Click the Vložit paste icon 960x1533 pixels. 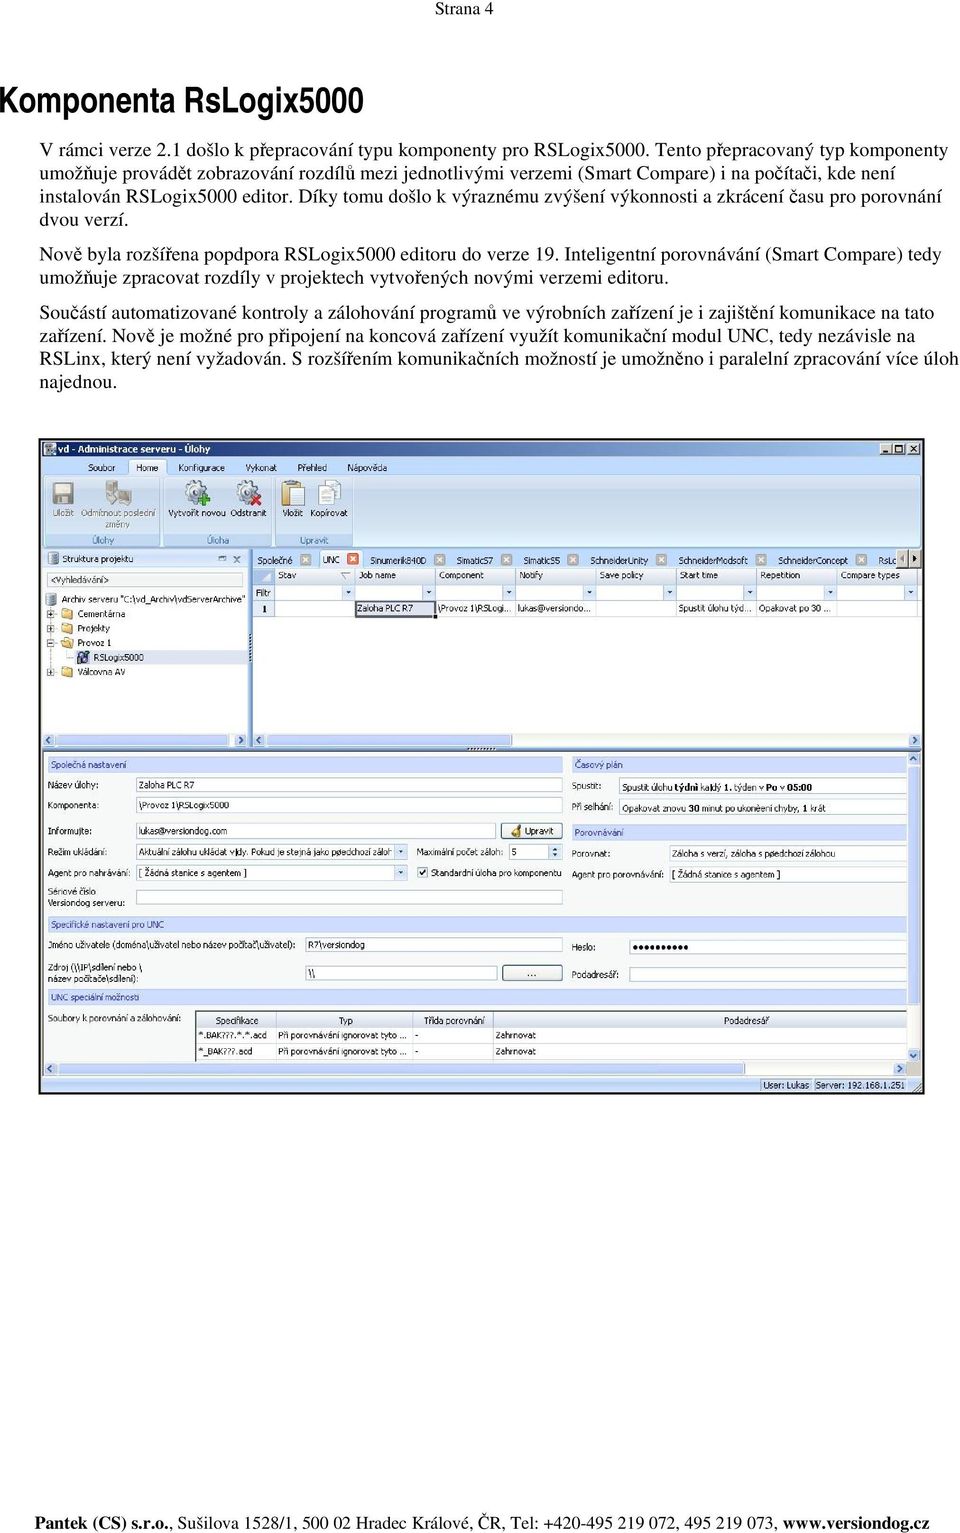tap(293, 493)
